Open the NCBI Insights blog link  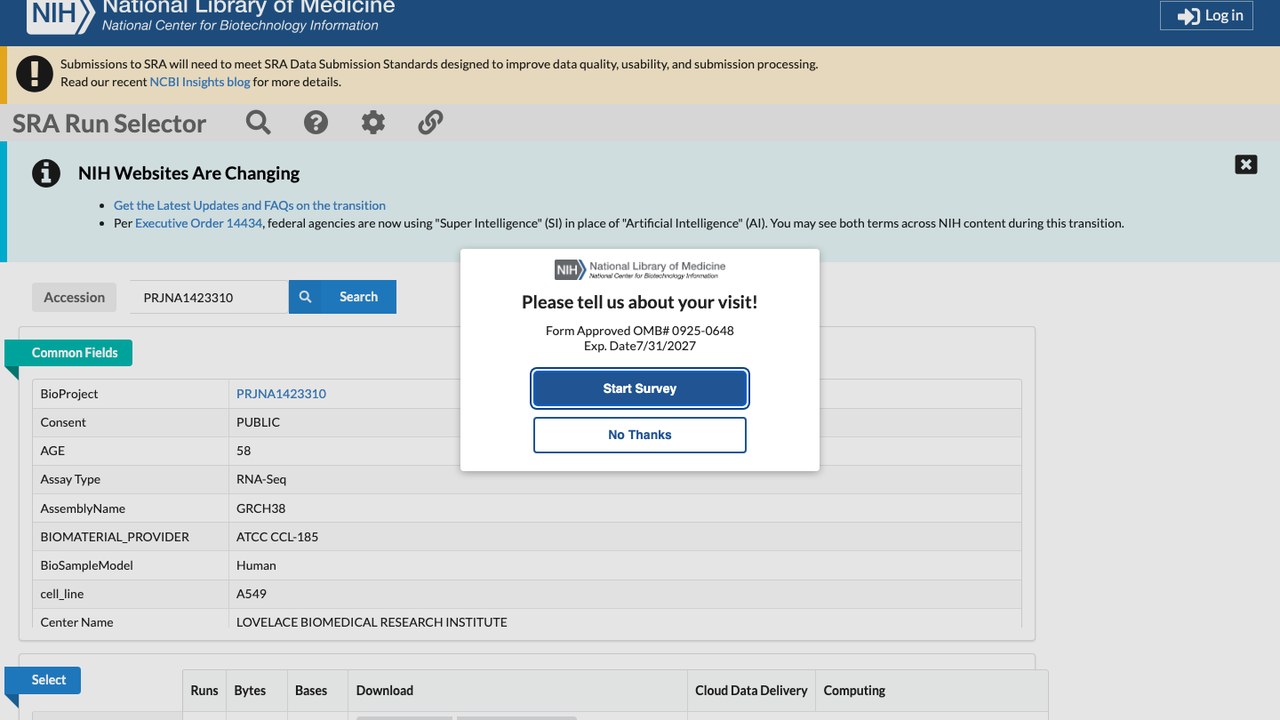[x=200, y=82]
